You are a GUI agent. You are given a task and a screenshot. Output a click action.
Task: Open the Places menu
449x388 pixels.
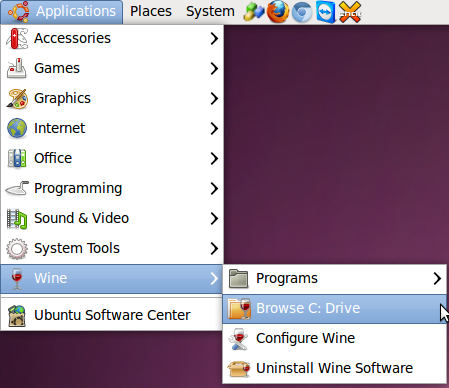[x=151, y=12]
